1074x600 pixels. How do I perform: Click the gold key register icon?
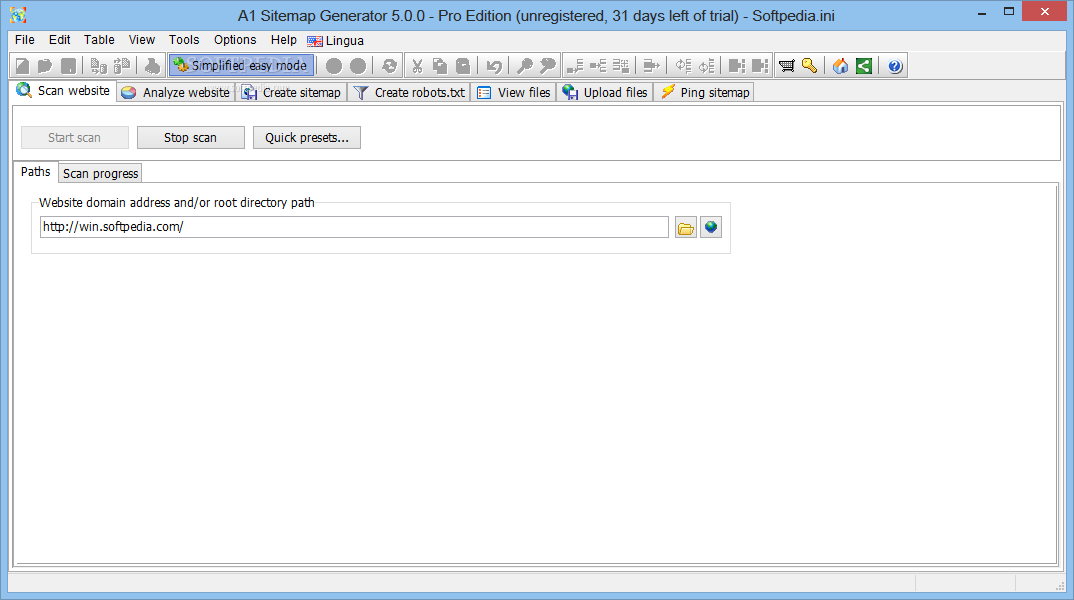[x=810, y=66]
